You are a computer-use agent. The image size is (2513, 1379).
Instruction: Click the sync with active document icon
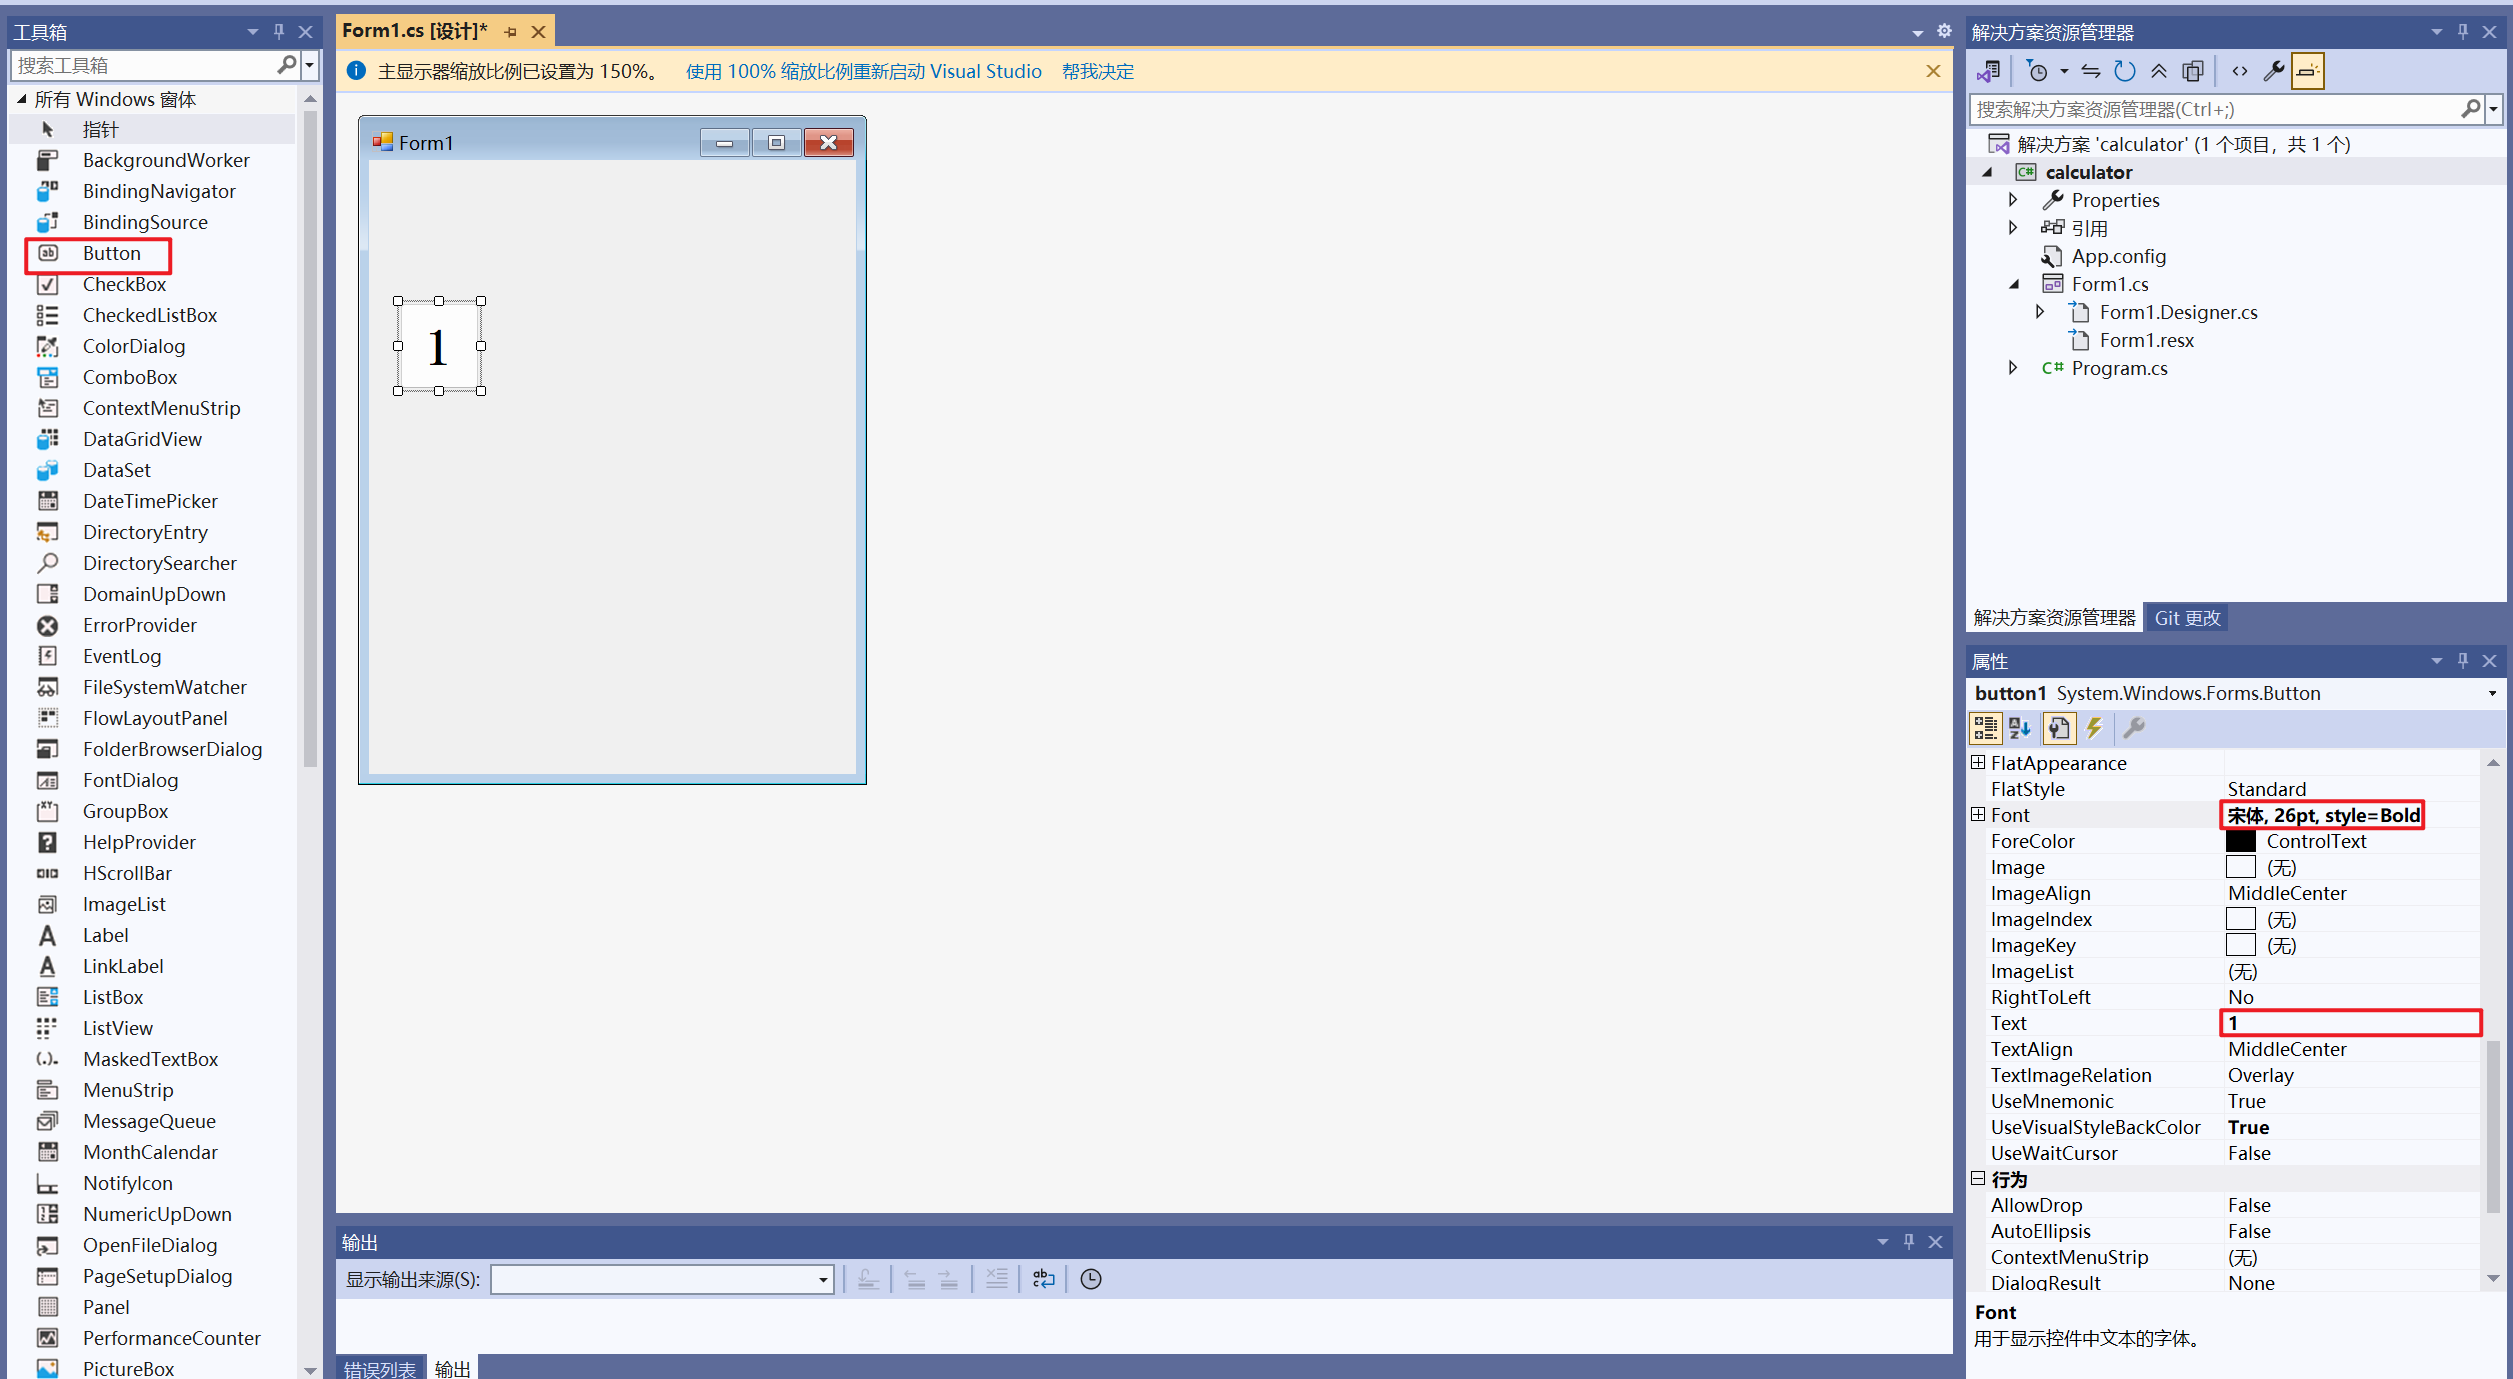(x=2091, y=71)
